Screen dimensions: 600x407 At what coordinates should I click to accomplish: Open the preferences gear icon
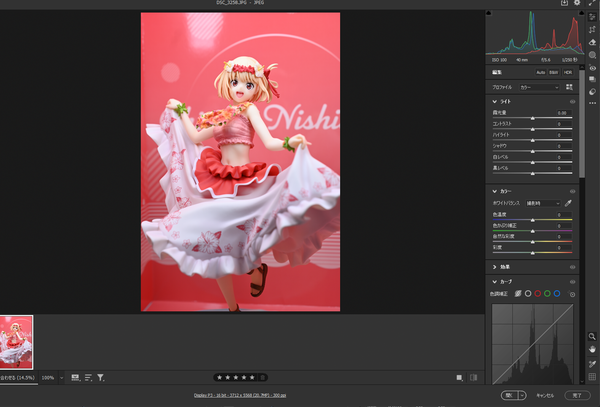point(577,3)
